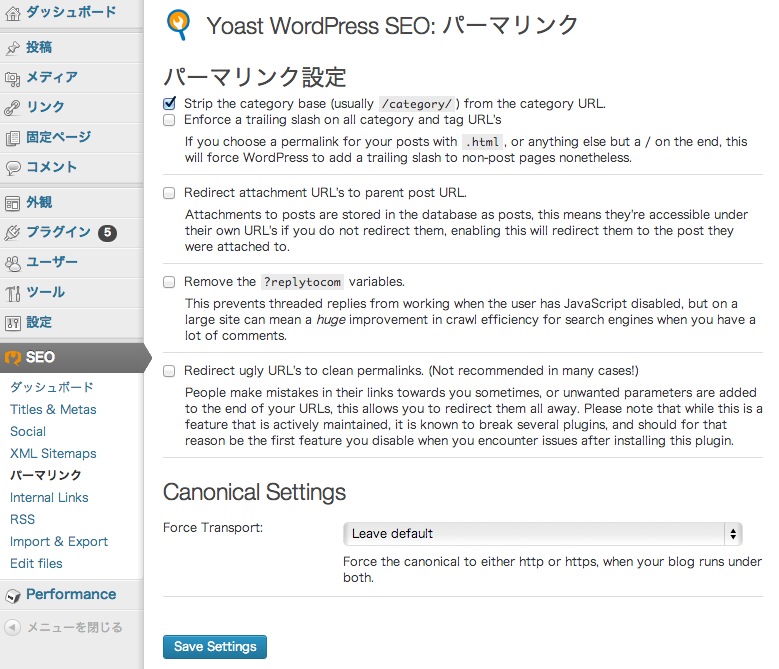Viewport: 779px width, 669px height.
Task: Check Remove the ?replytocom variables option
Action: [169, 282]
